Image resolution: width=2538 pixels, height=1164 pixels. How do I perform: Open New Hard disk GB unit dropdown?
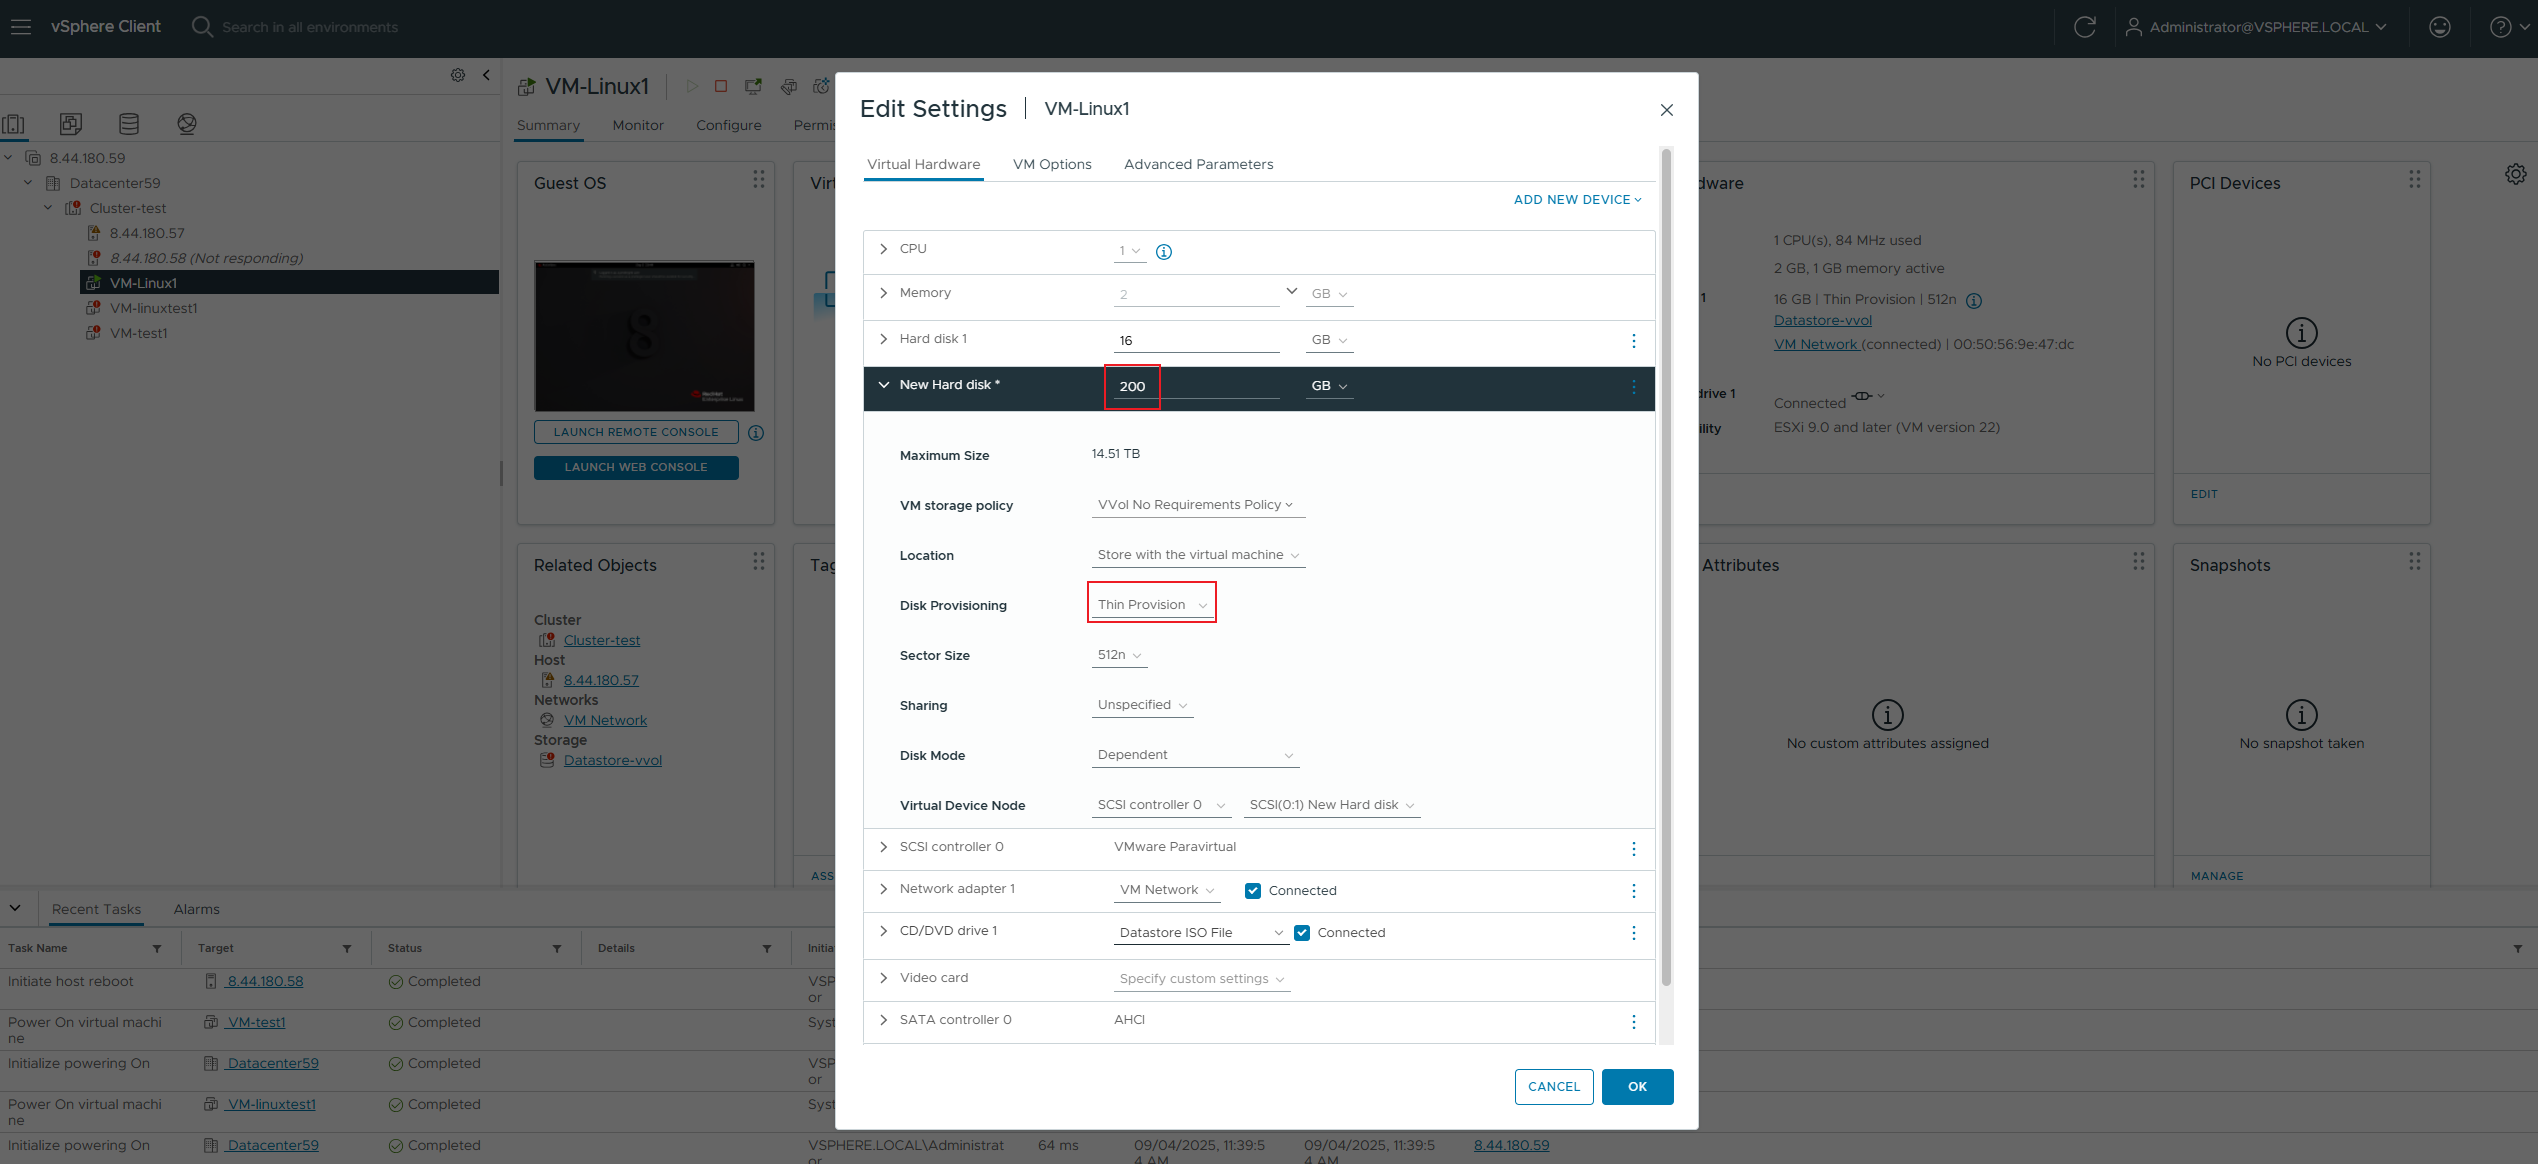1329,387
